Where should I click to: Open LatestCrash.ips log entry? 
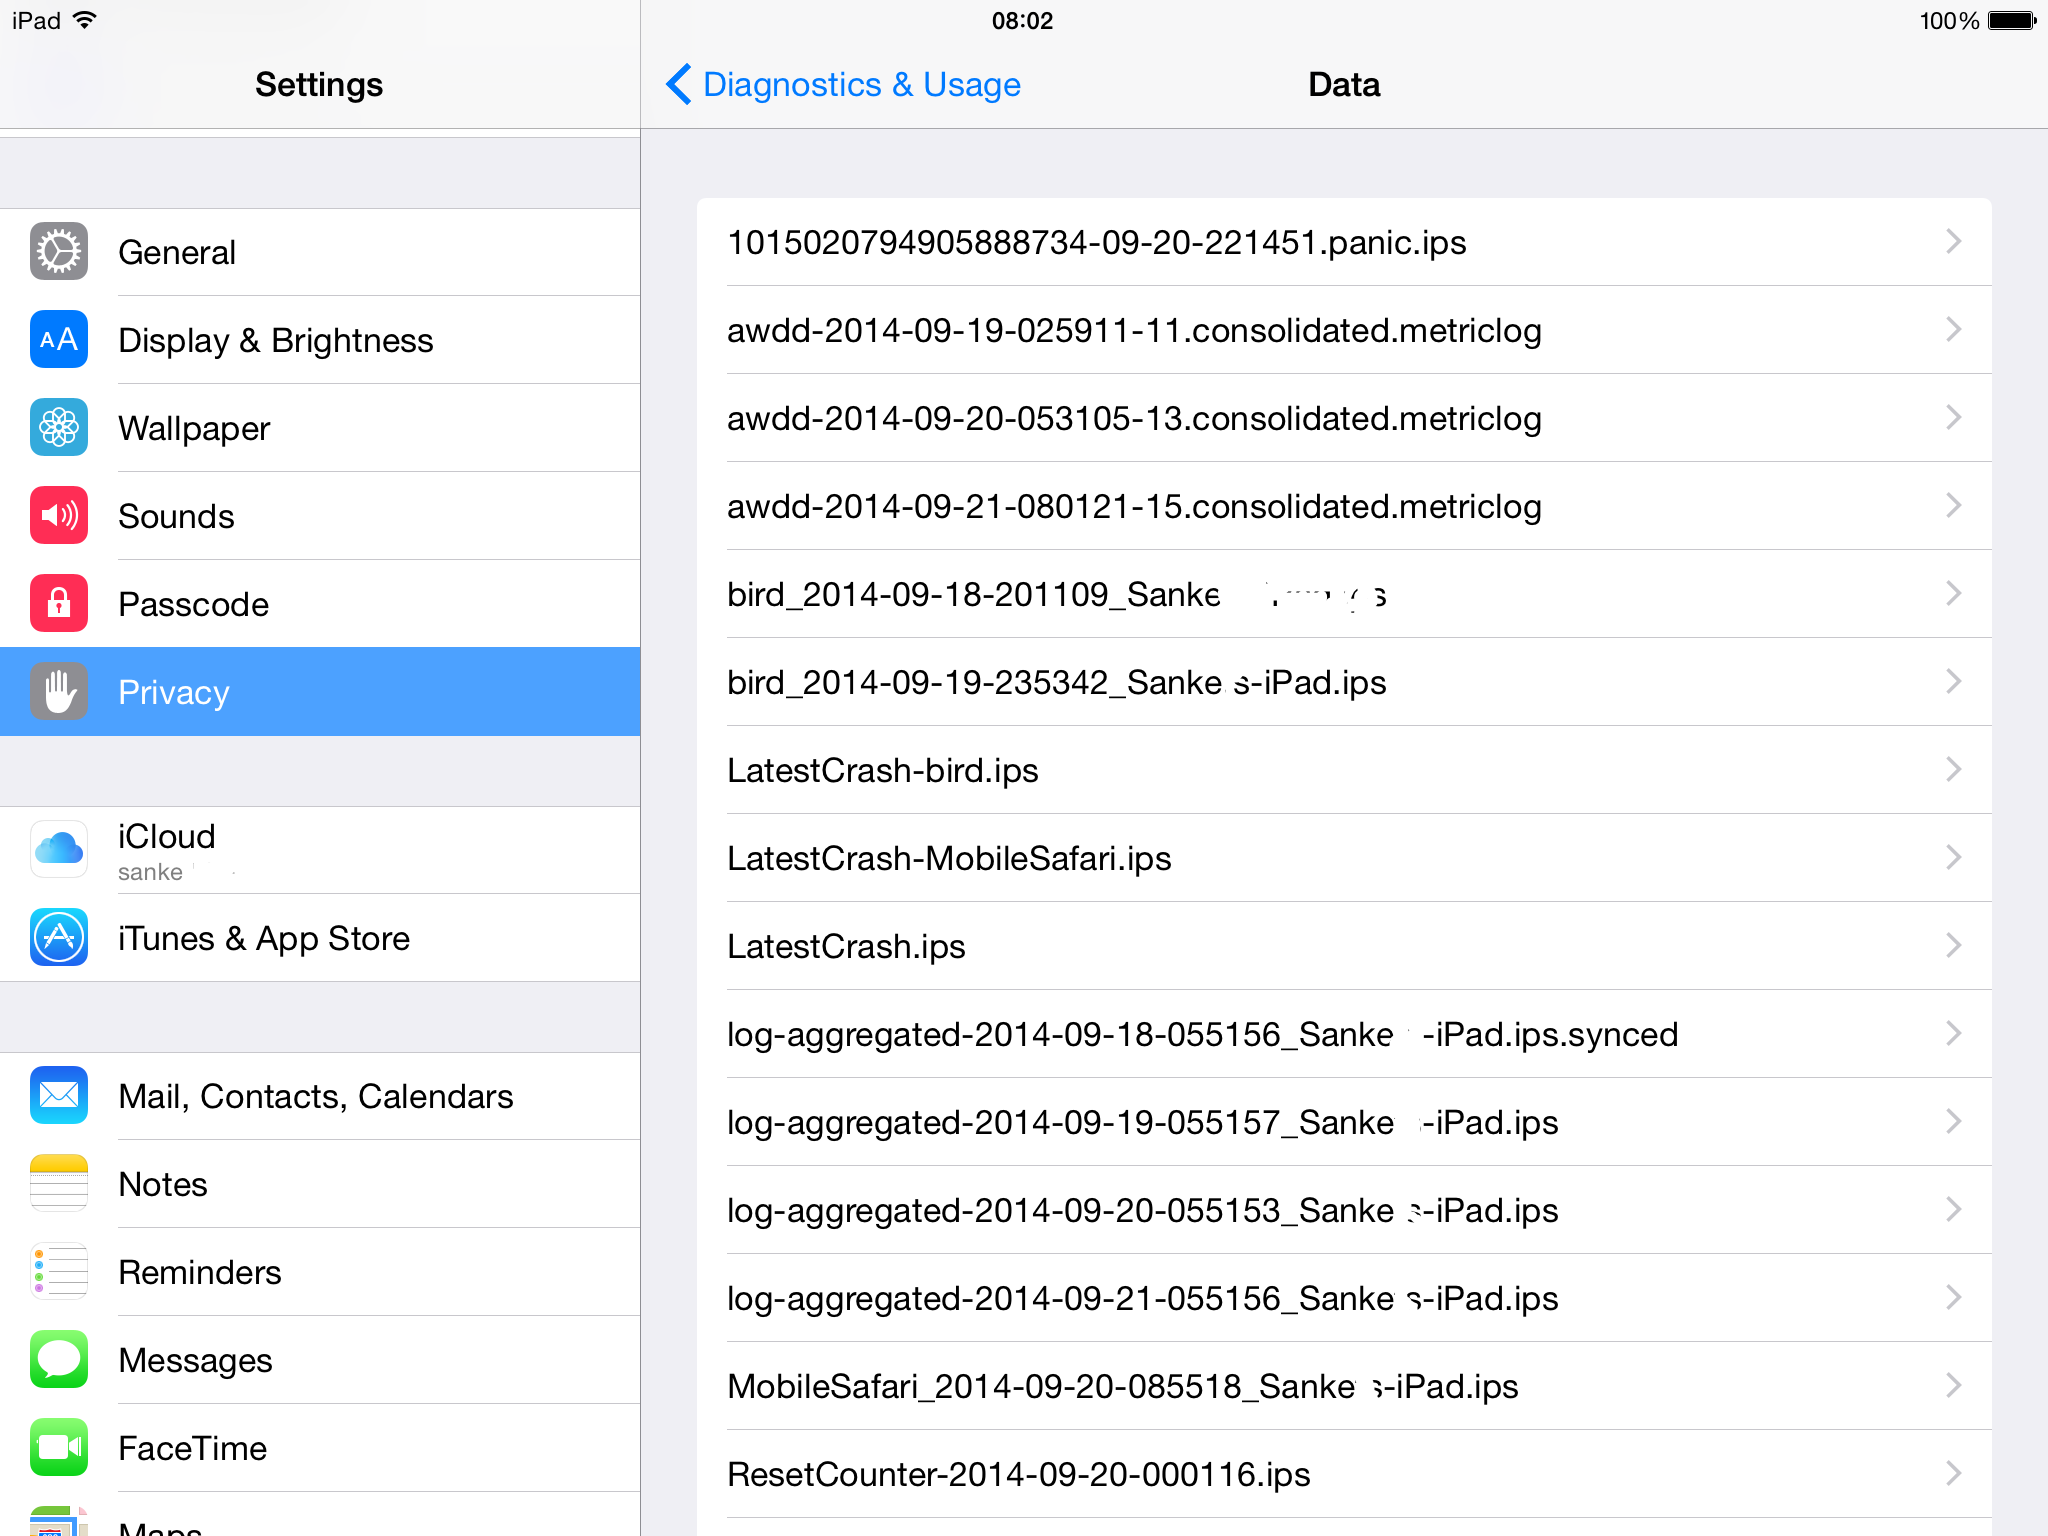click(846, 947)
